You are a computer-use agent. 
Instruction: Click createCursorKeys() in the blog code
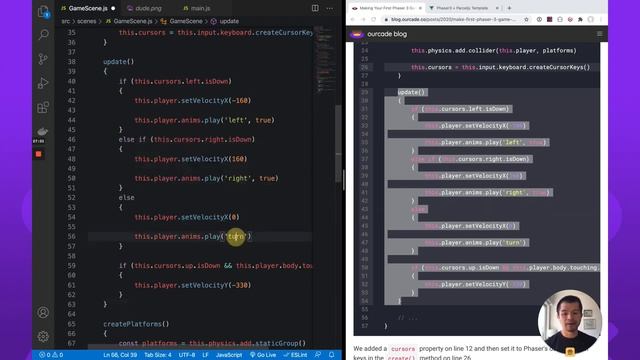pos(560,67)
